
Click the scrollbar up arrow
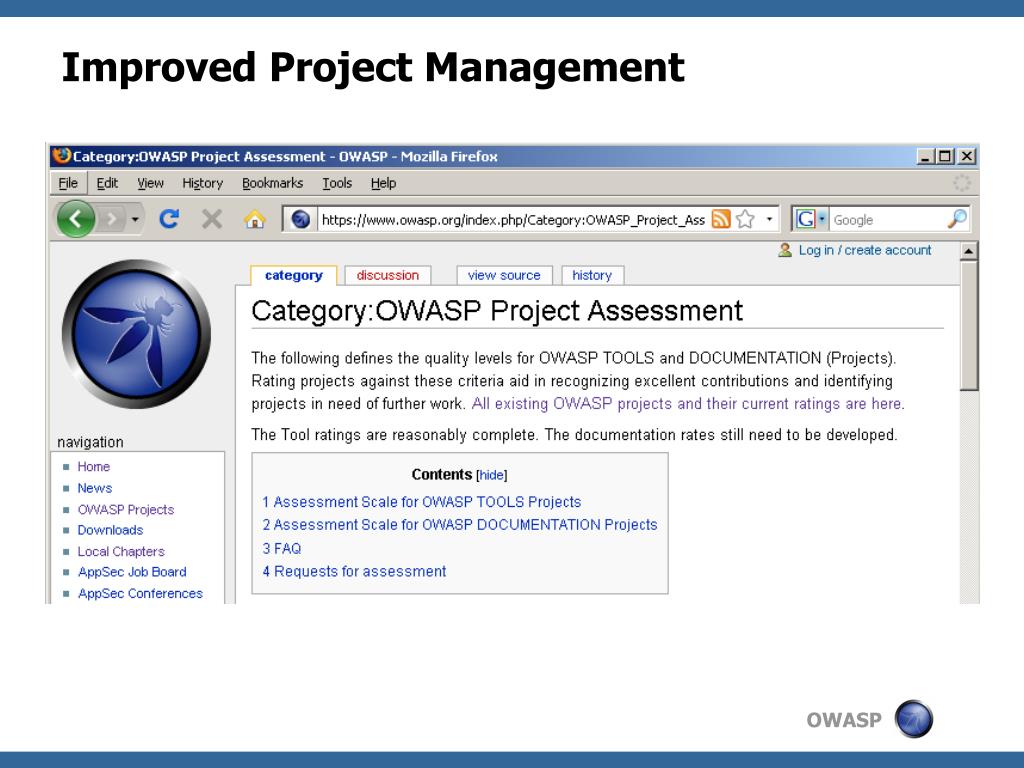click(x=969, y=251)
